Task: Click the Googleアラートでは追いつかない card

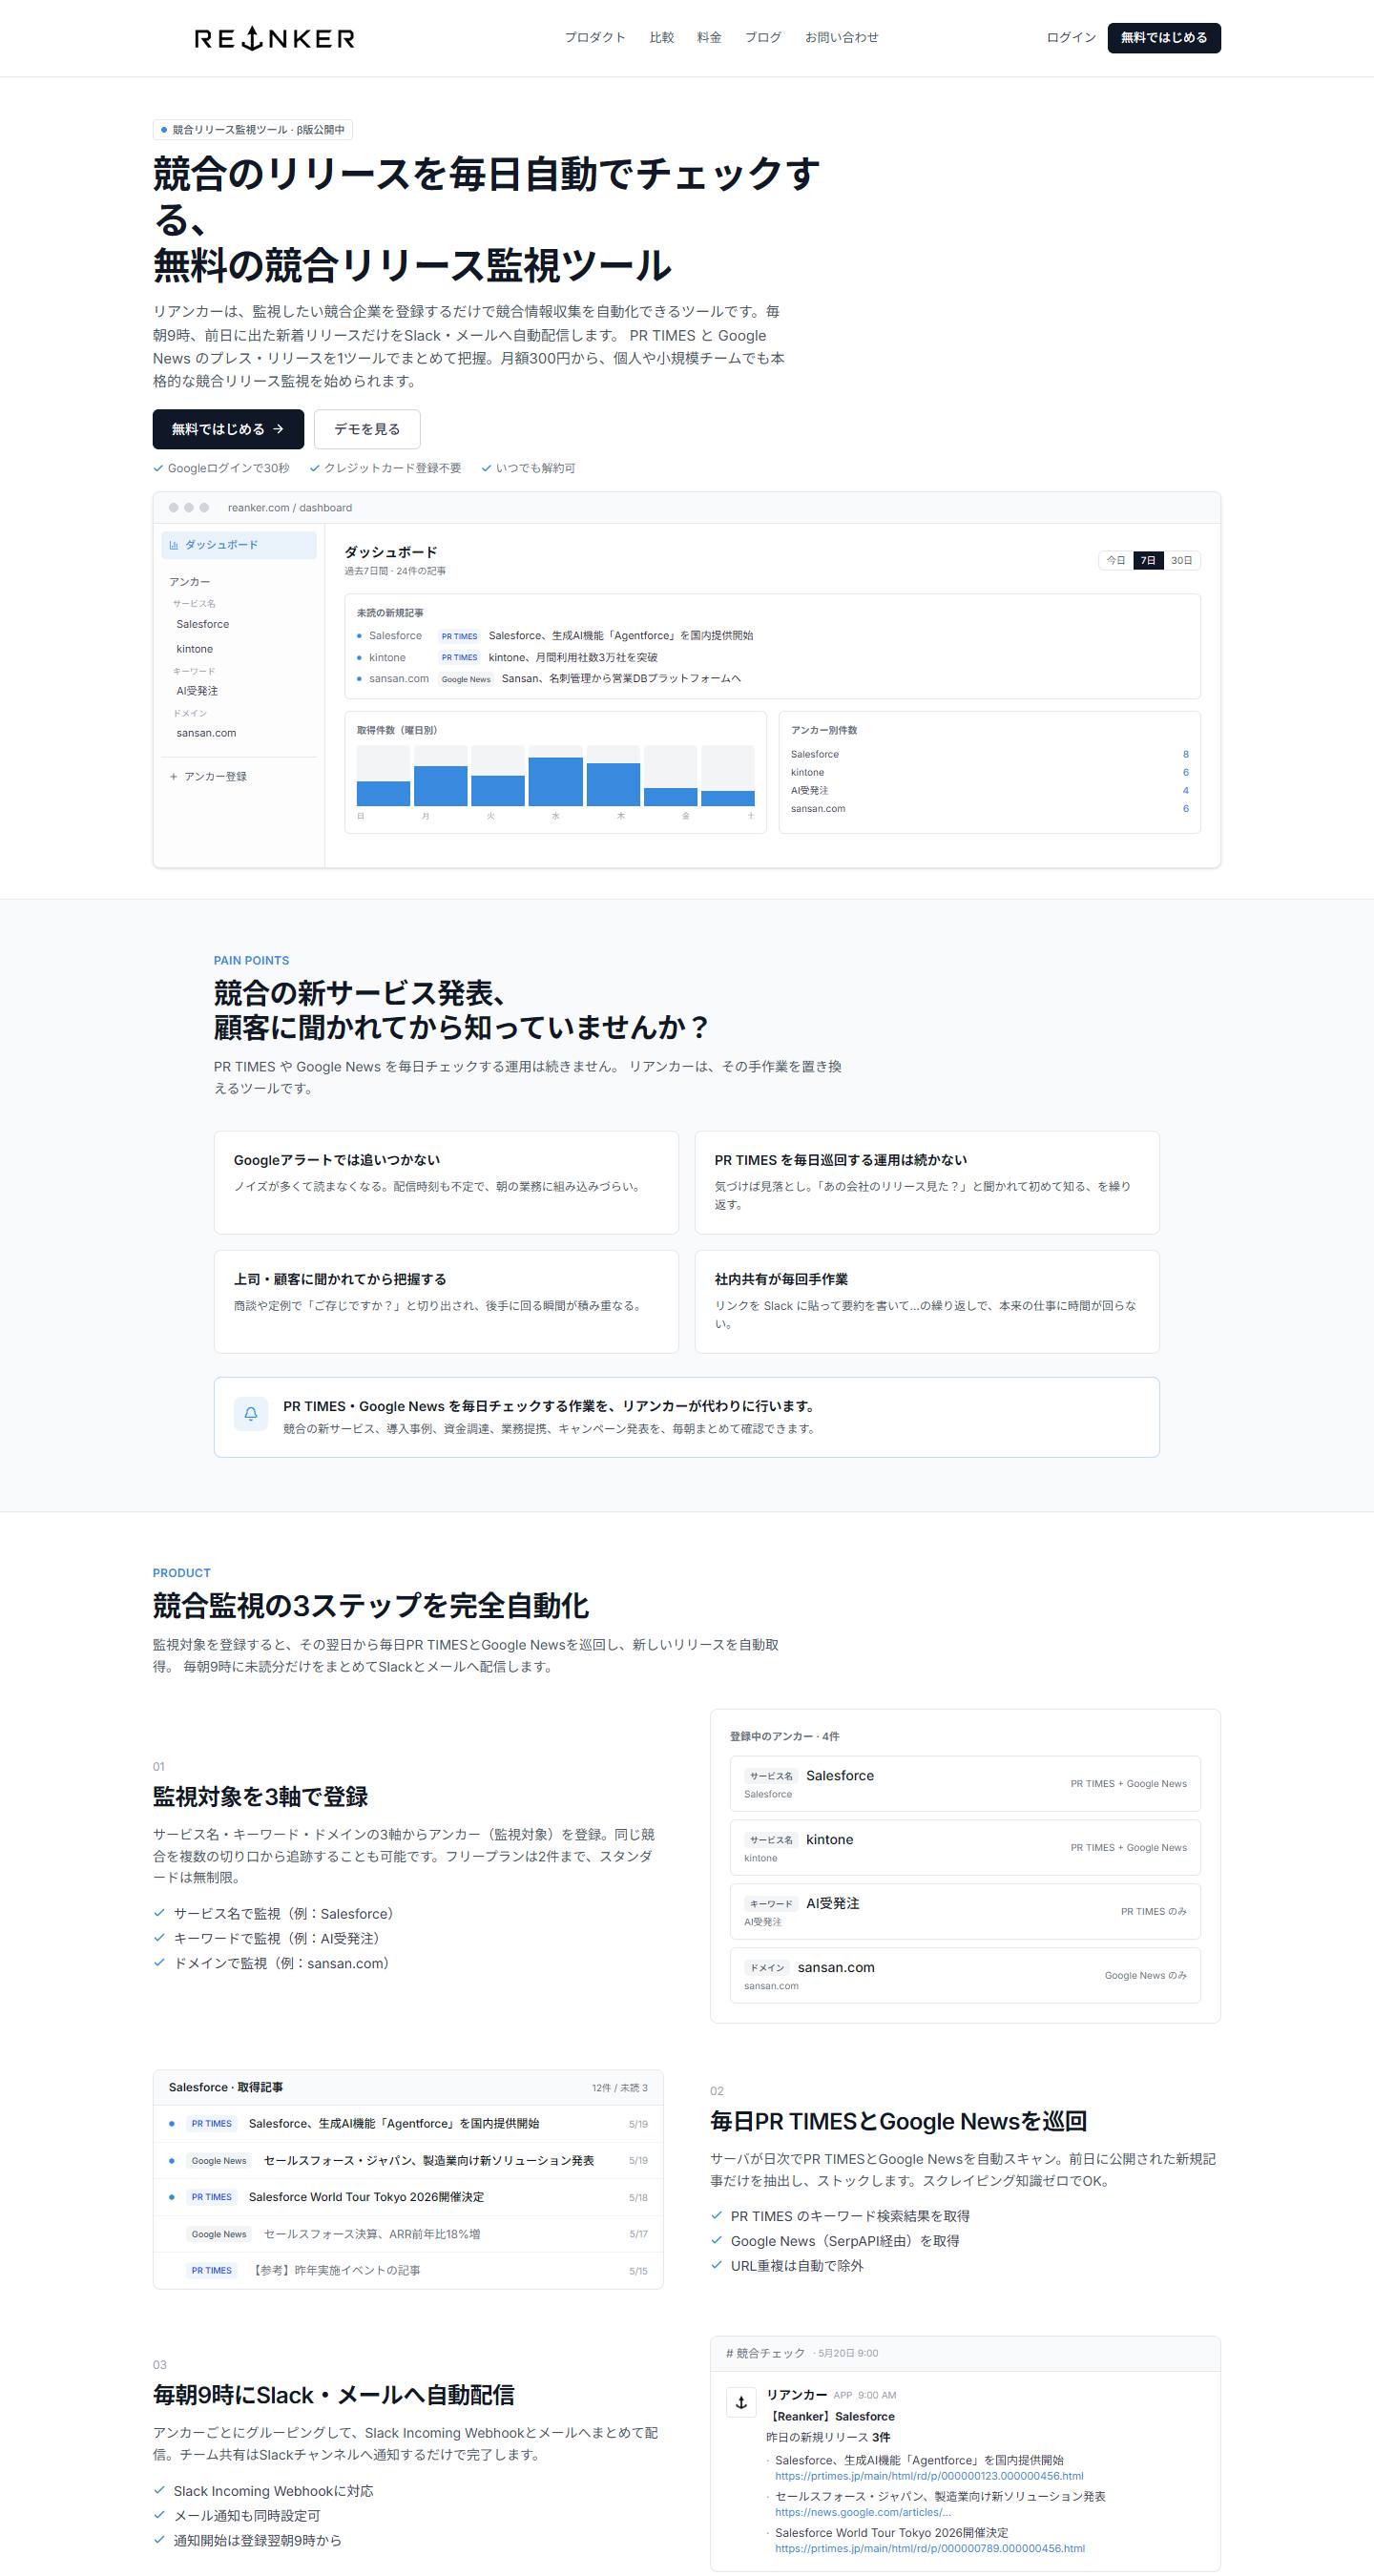Action: point(446,1183)
